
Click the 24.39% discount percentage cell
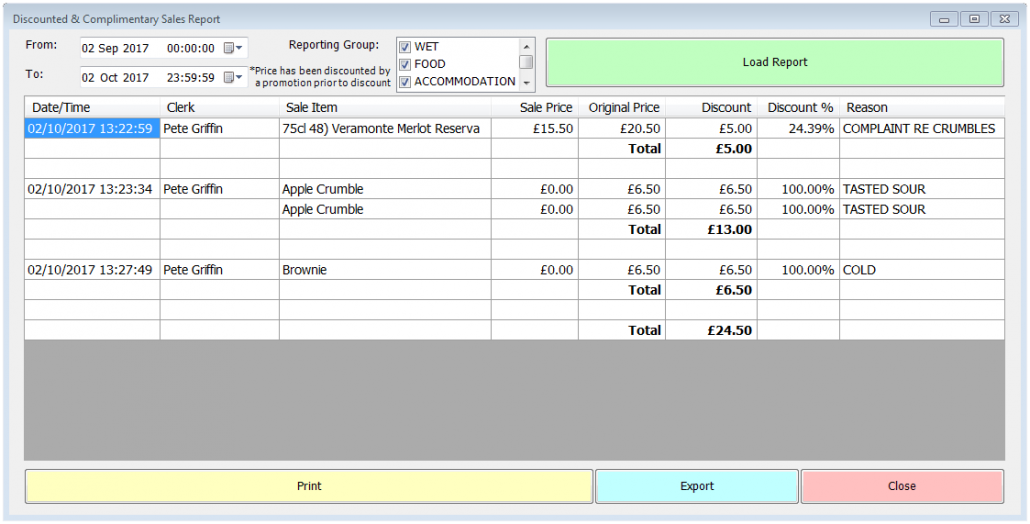pos(798,129)
